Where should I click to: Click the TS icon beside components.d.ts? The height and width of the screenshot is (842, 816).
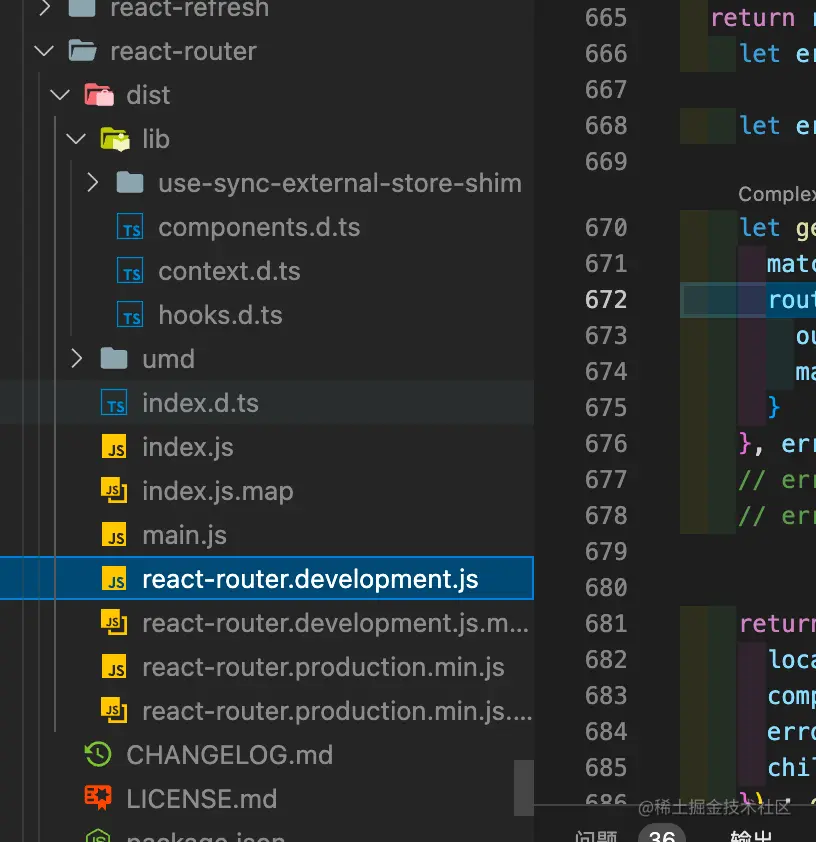tap(130, 227)
